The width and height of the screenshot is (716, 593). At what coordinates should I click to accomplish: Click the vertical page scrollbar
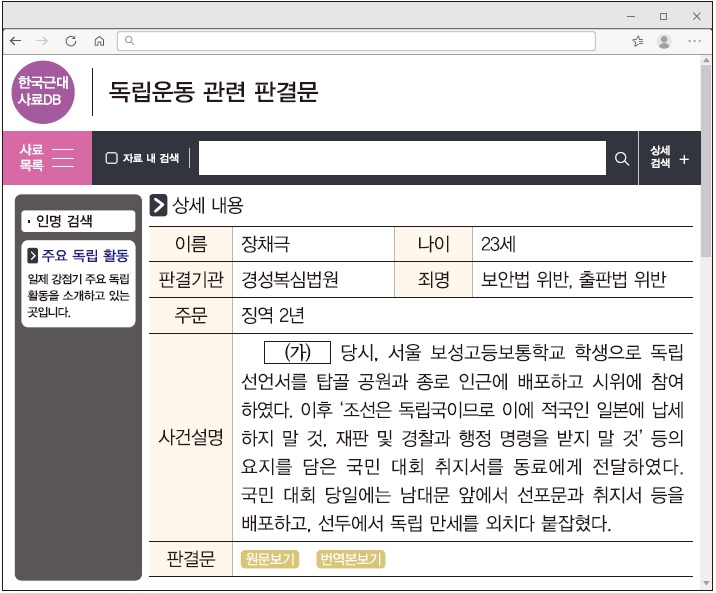707,300
